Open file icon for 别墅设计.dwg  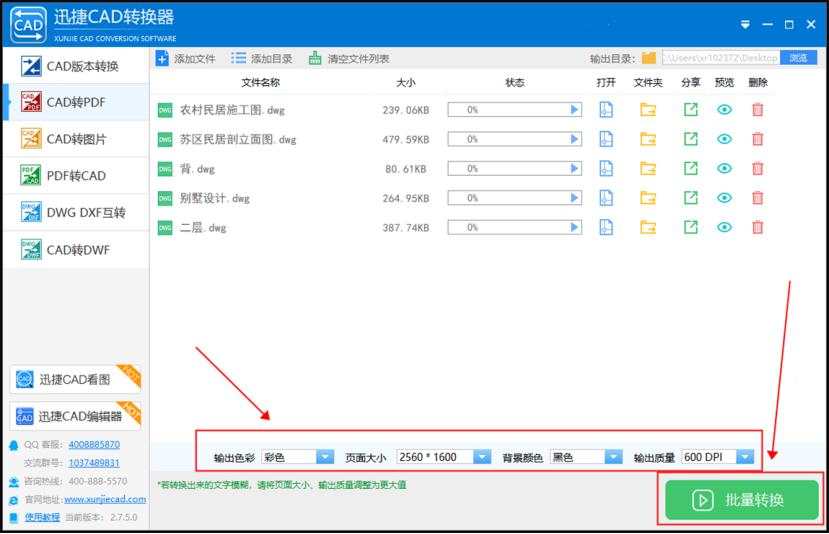606,198
